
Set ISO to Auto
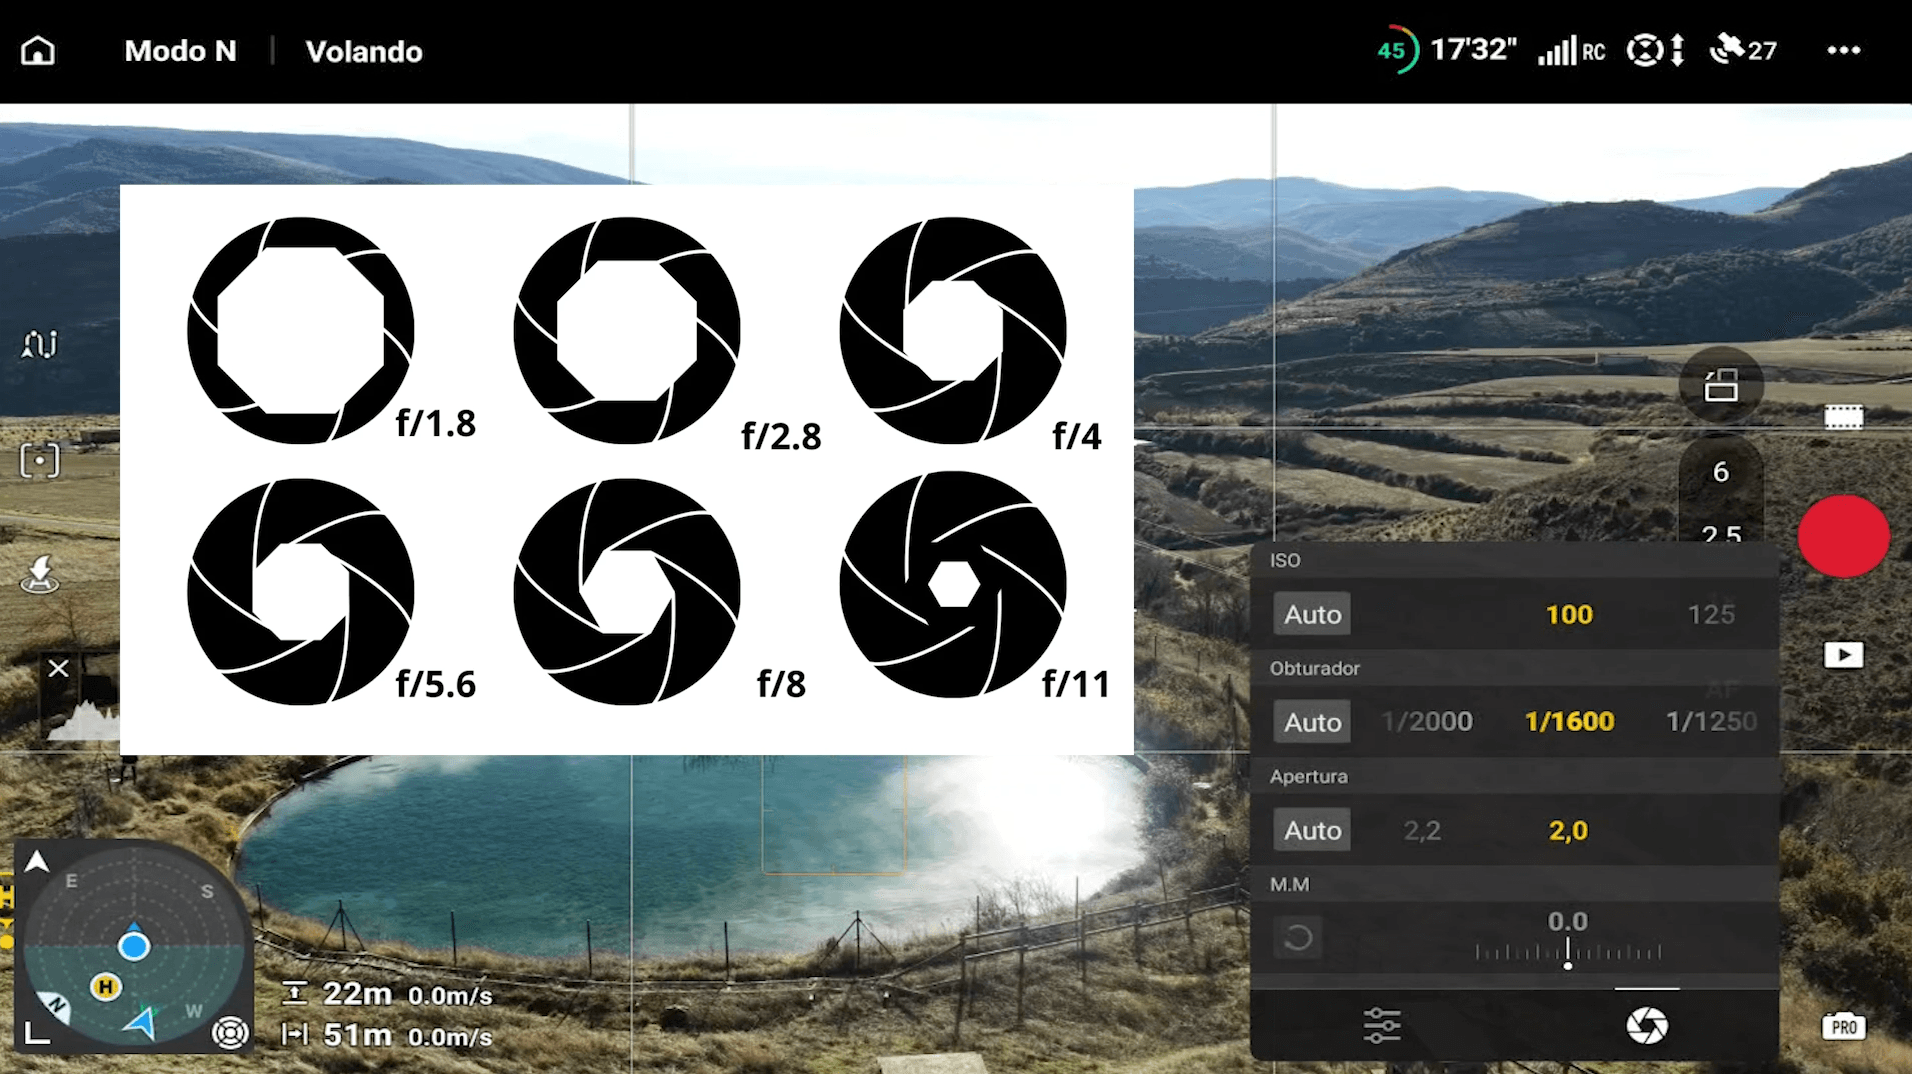tap(1312, 614)
